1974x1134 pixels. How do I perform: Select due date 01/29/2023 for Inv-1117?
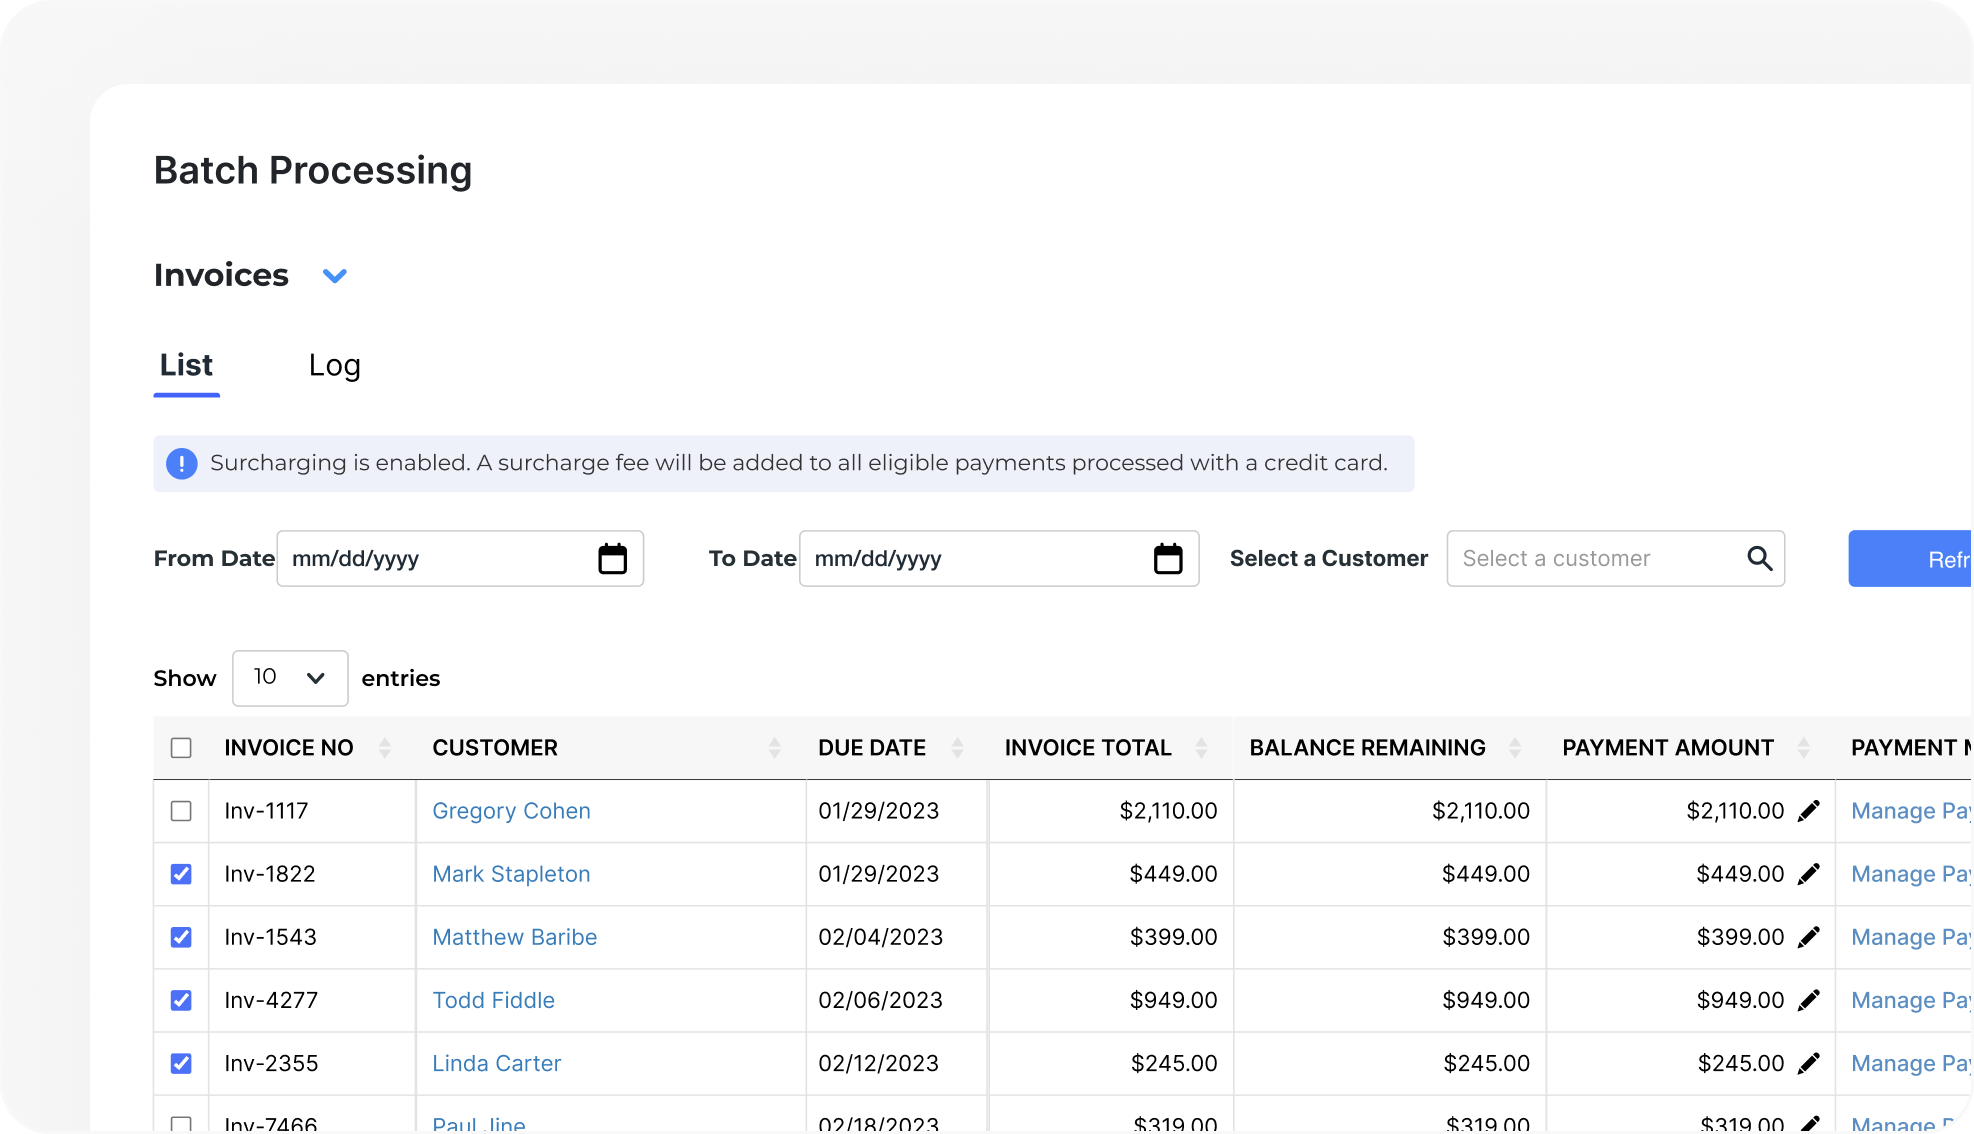click(878, 811)
